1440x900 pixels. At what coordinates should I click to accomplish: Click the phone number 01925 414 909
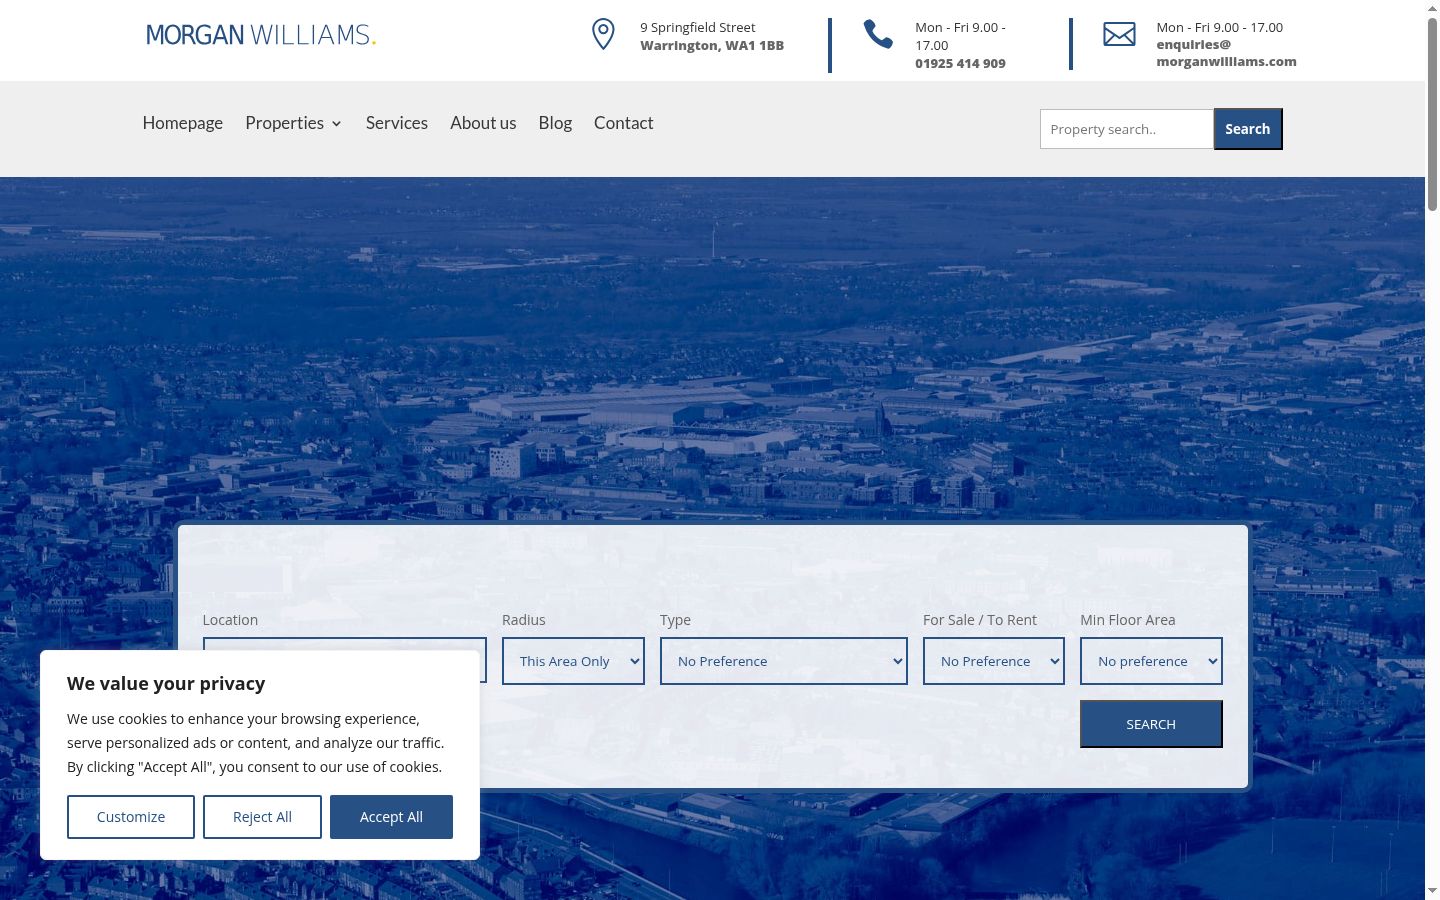click(x=960, y=63)
